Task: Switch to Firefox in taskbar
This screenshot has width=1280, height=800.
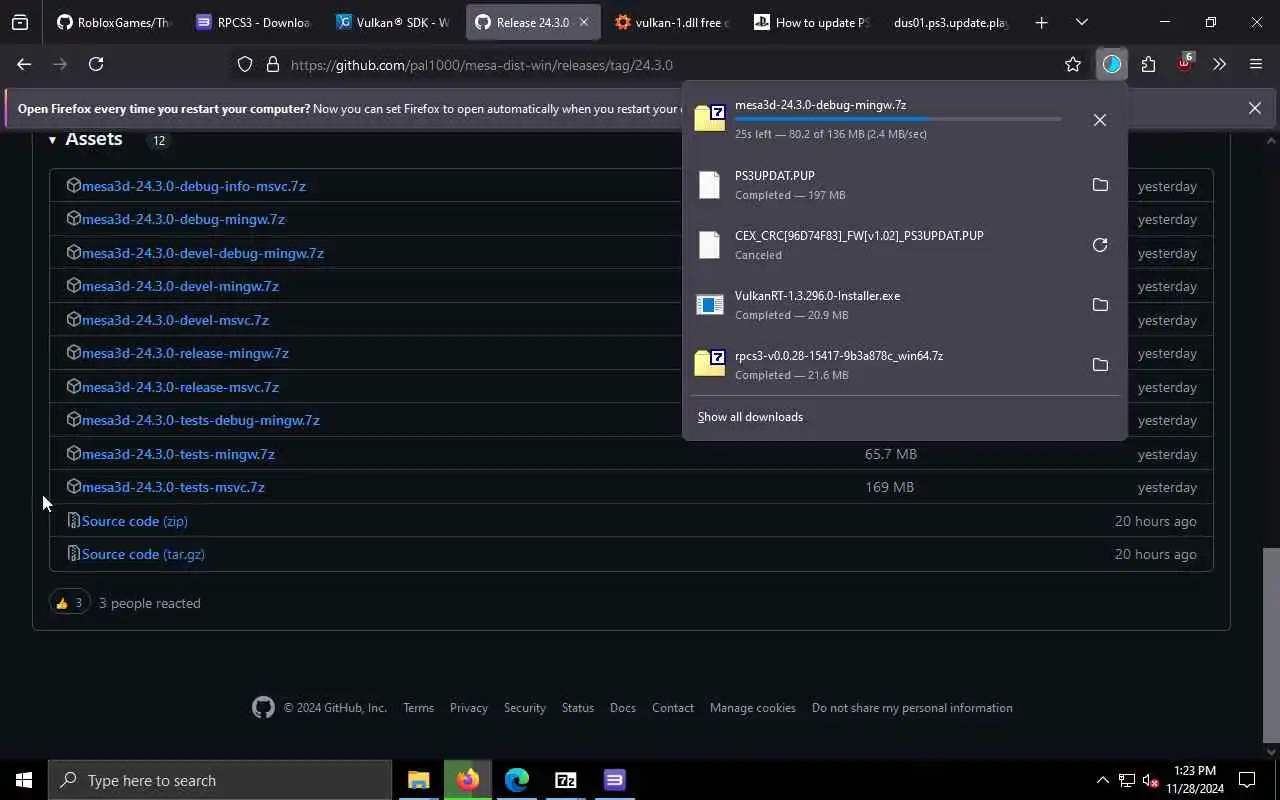Action: pyautogui.click(x=468, y=780)
